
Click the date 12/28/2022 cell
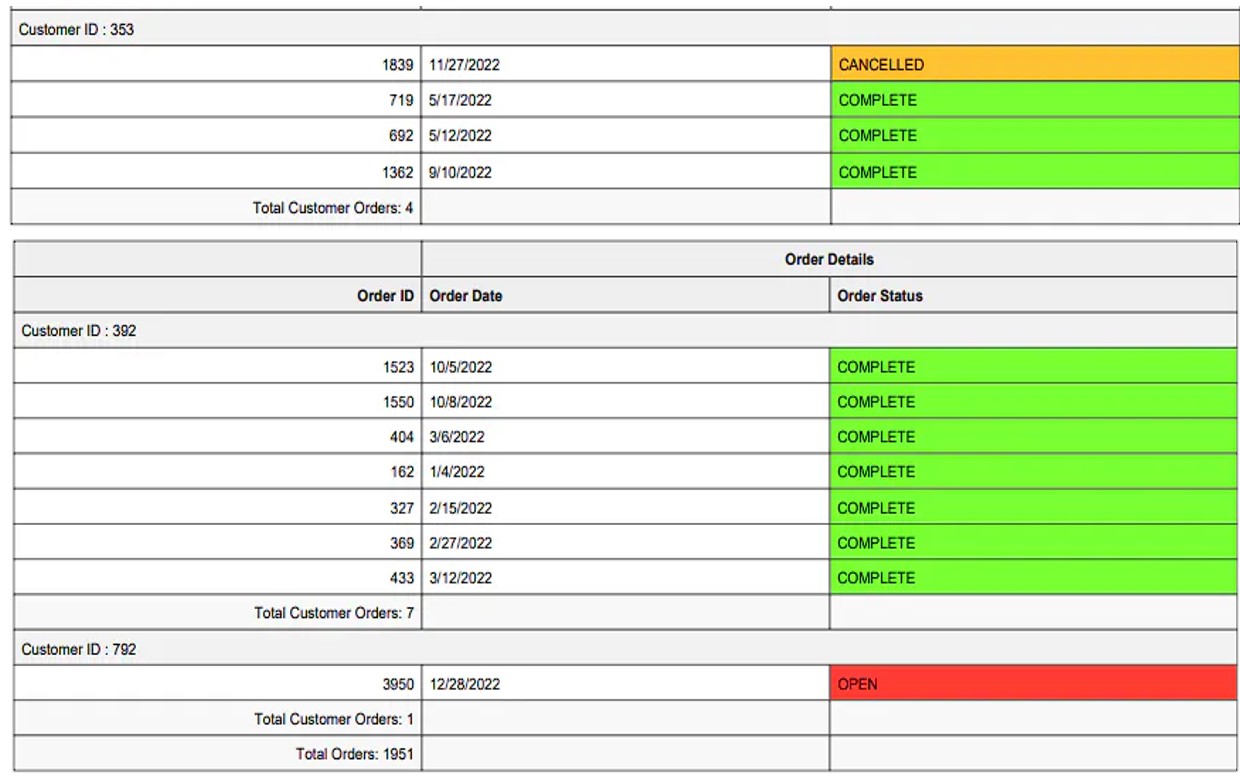pos(470,684)
